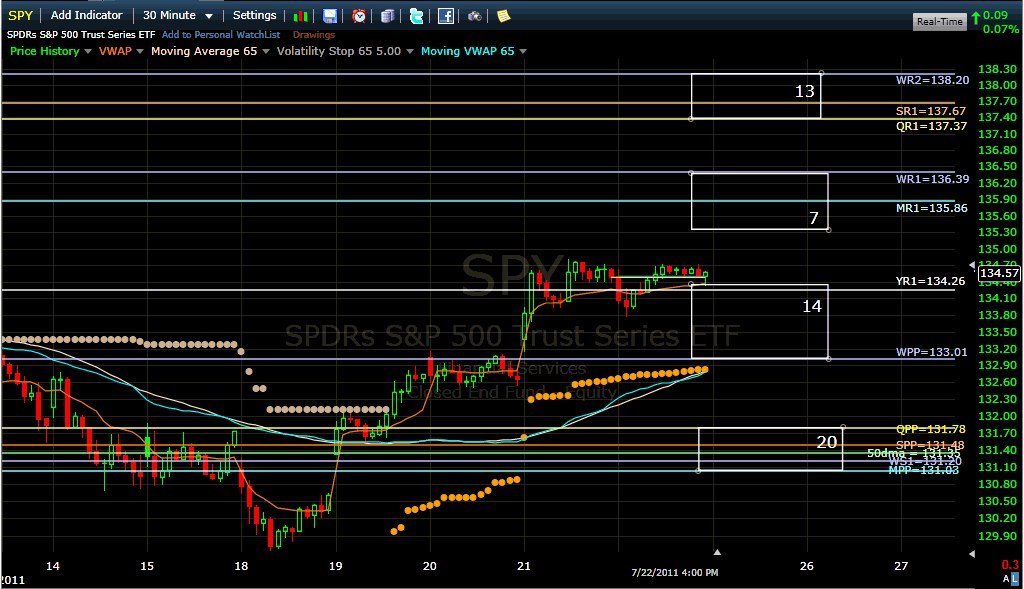
Task: Select the Volatility Stop 65 5.00 label
Action: pos(338,51)
